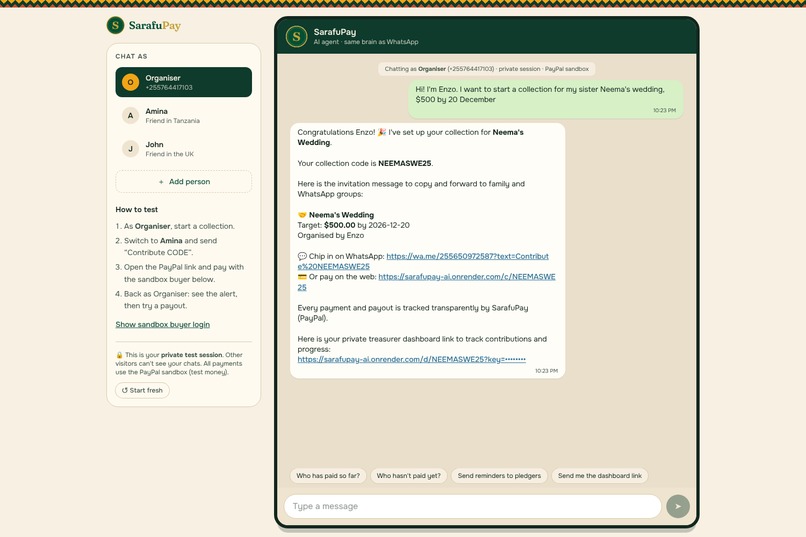806x537 pixels.
Task: Click the 'Target: $500.00 by 2026-12-20' line
Action: tap(353, 225)
